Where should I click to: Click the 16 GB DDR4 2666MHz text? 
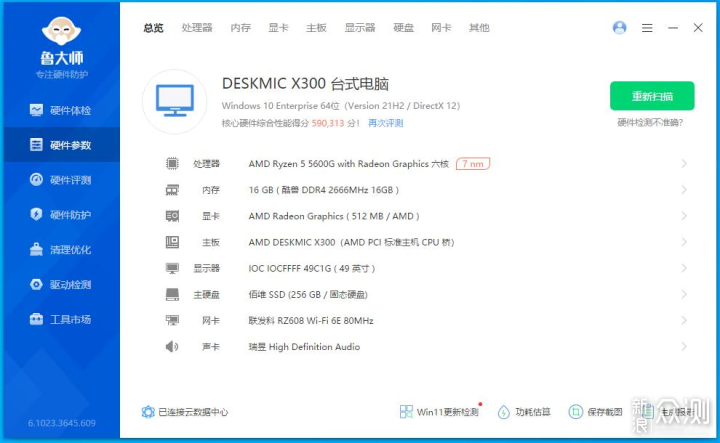click(x=324, y=190)
